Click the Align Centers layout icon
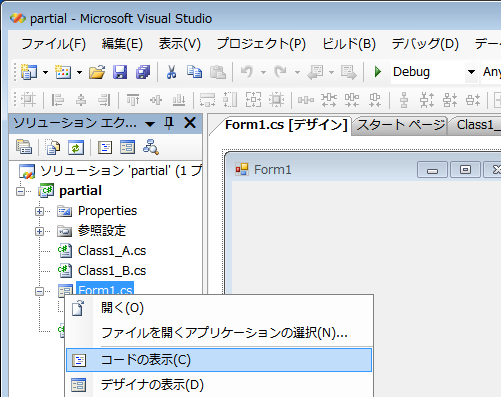This screenshot has height=397, width=501. pos(81,100)
